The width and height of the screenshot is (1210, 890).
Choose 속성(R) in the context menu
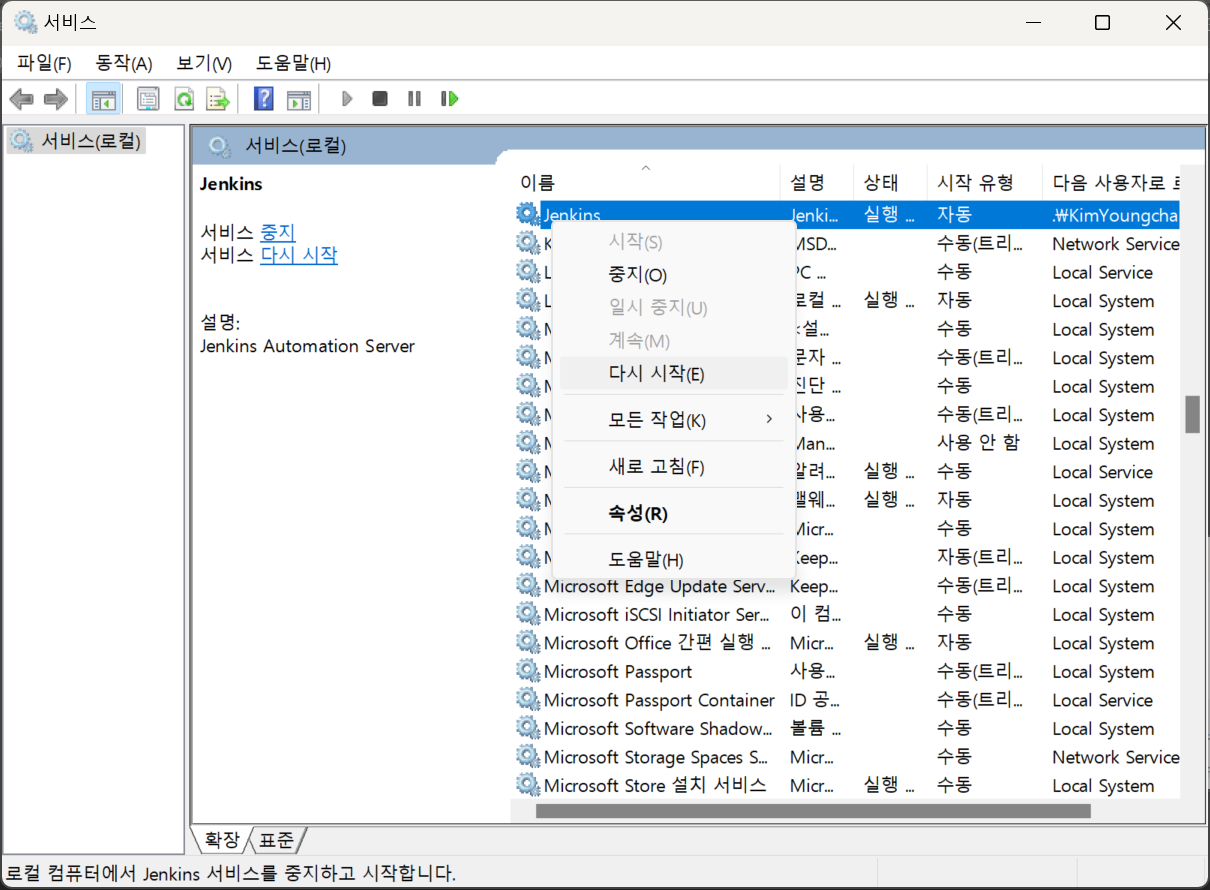click(x=672, y=514)
